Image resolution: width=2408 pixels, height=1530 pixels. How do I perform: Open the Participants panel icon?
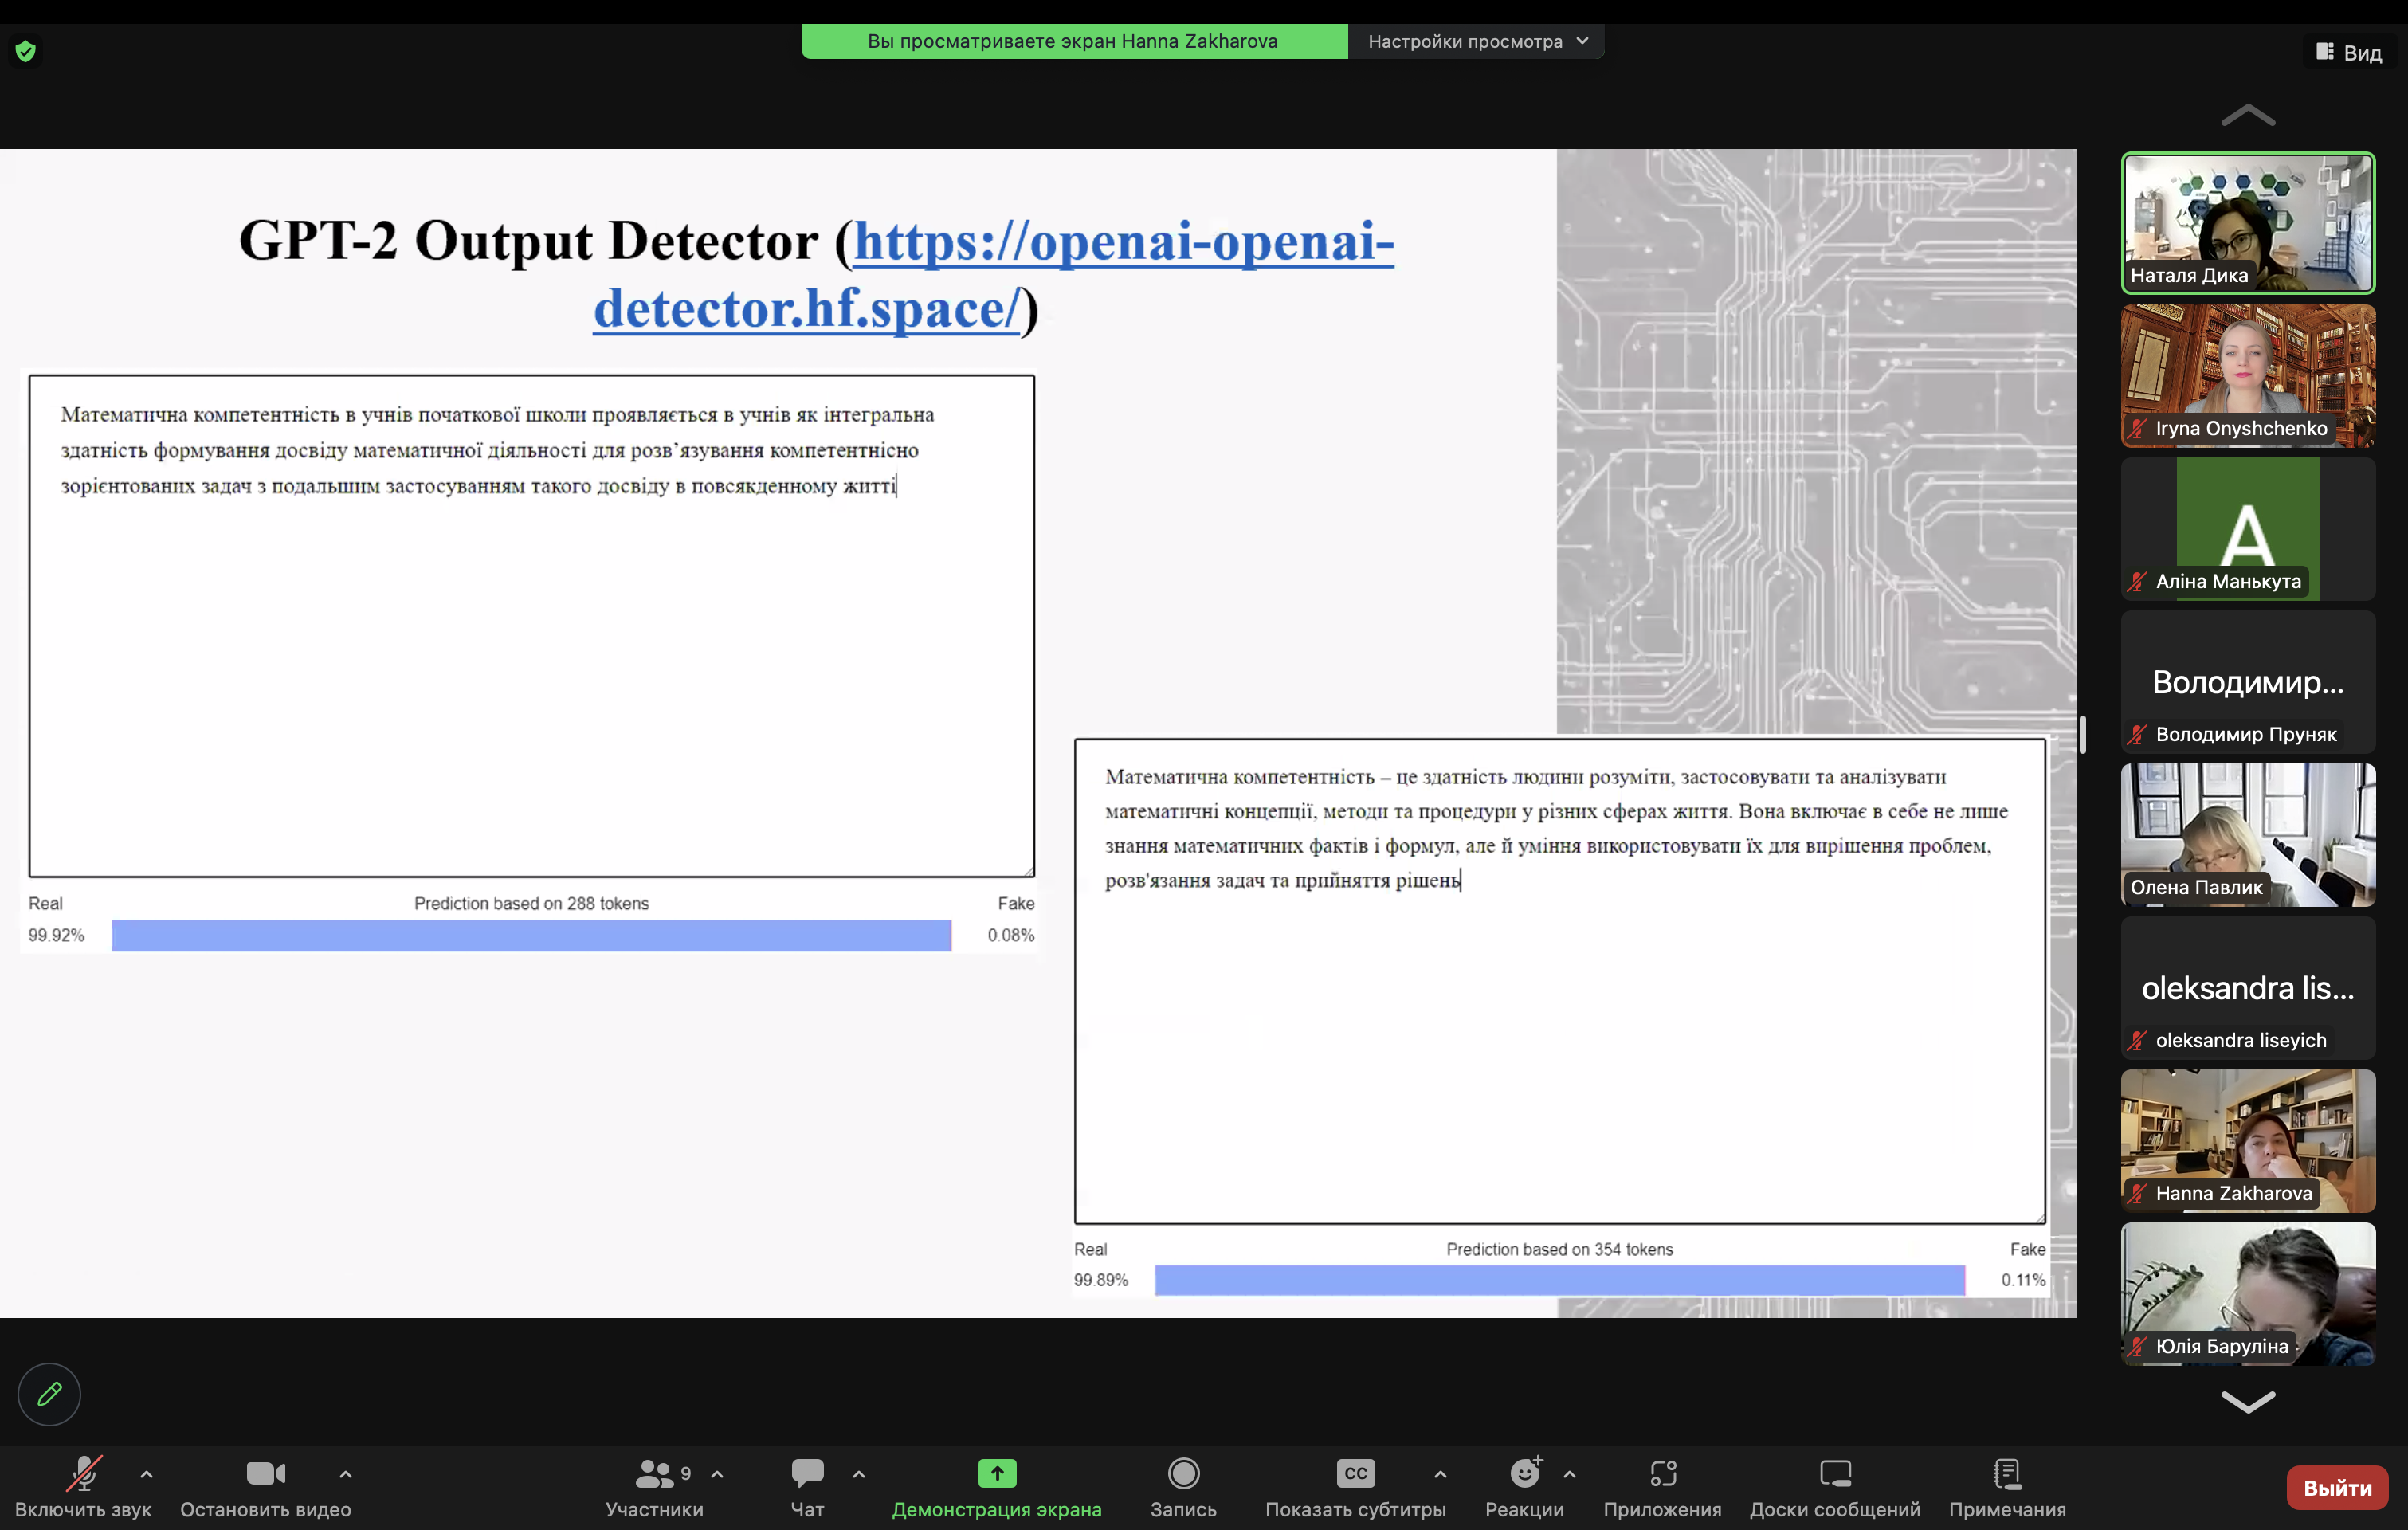[654, 1474]
